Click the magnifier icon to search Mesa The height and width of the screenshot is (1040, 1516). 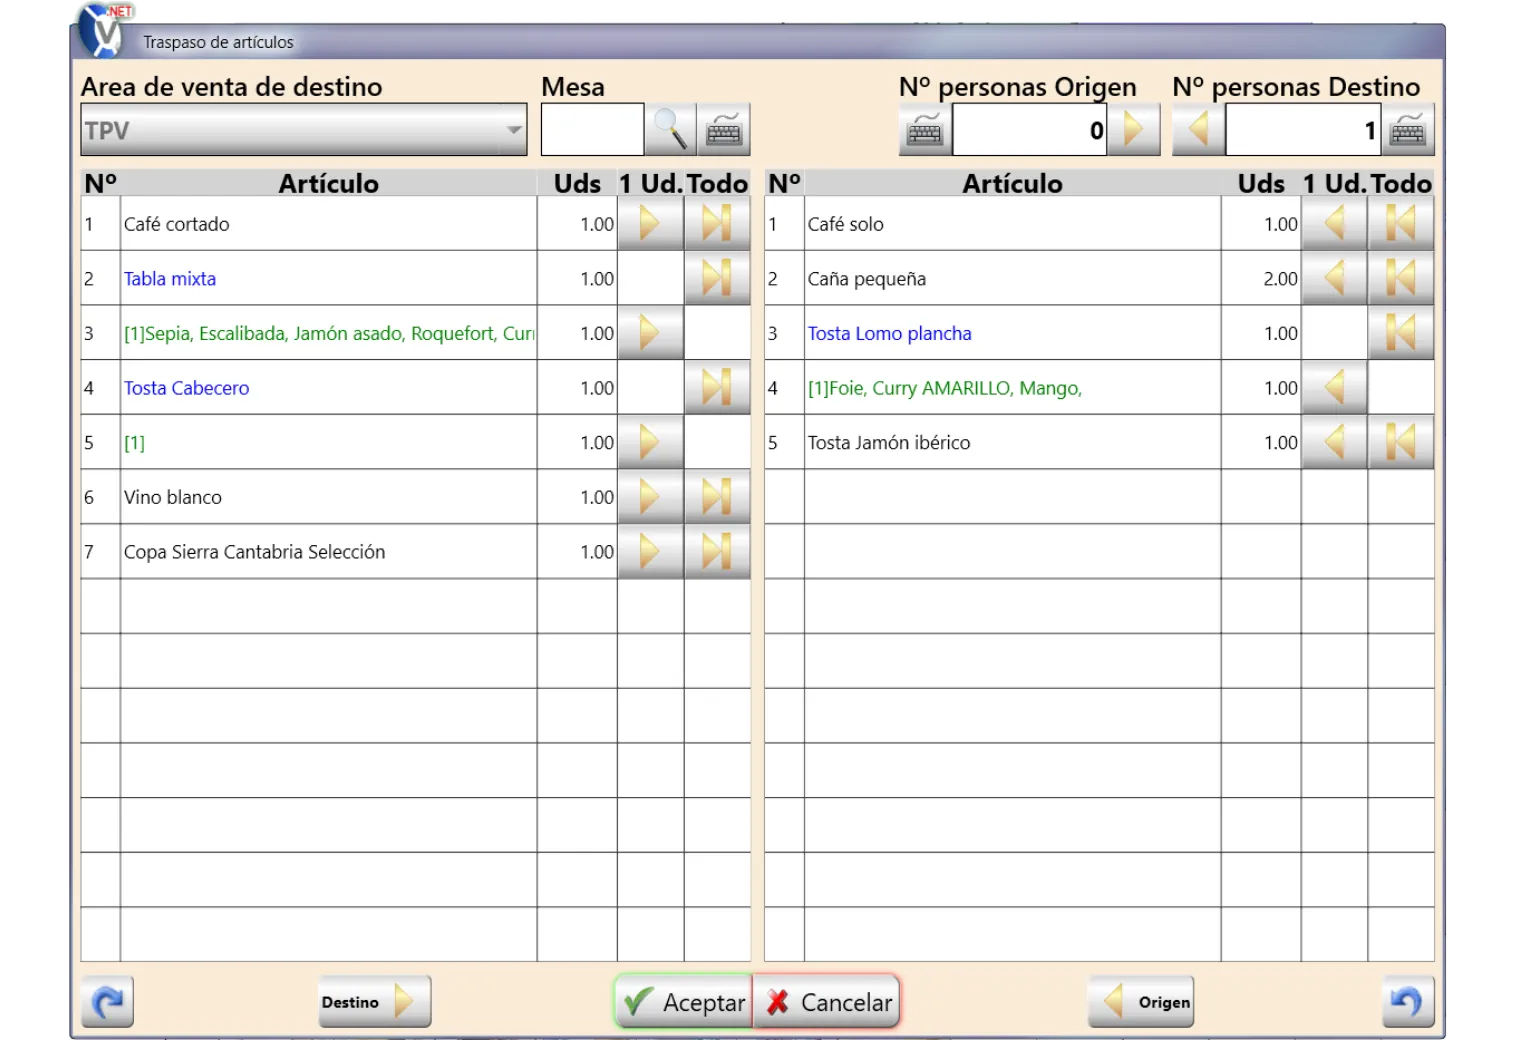coord(669,130)
